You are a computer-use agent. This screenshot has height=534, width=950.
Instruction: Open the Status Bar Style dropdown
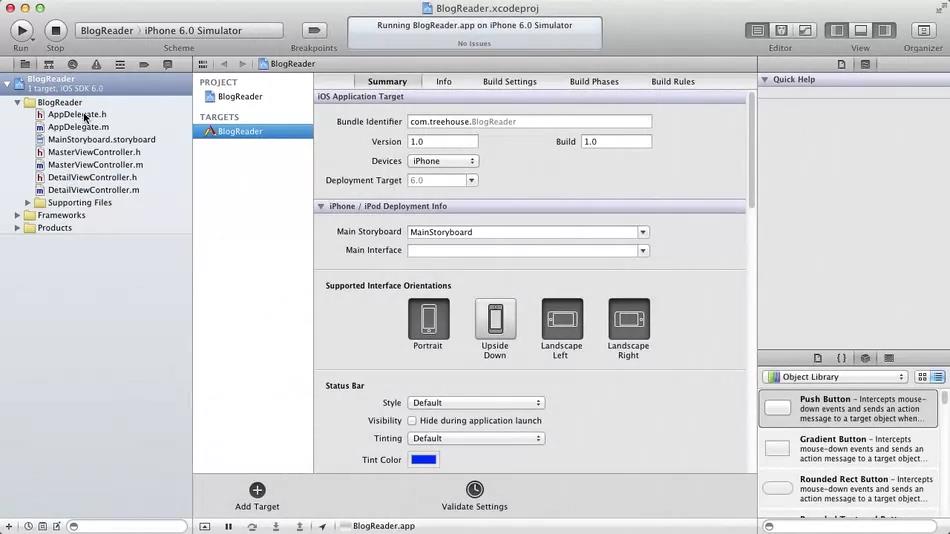(x=476, y=402)
